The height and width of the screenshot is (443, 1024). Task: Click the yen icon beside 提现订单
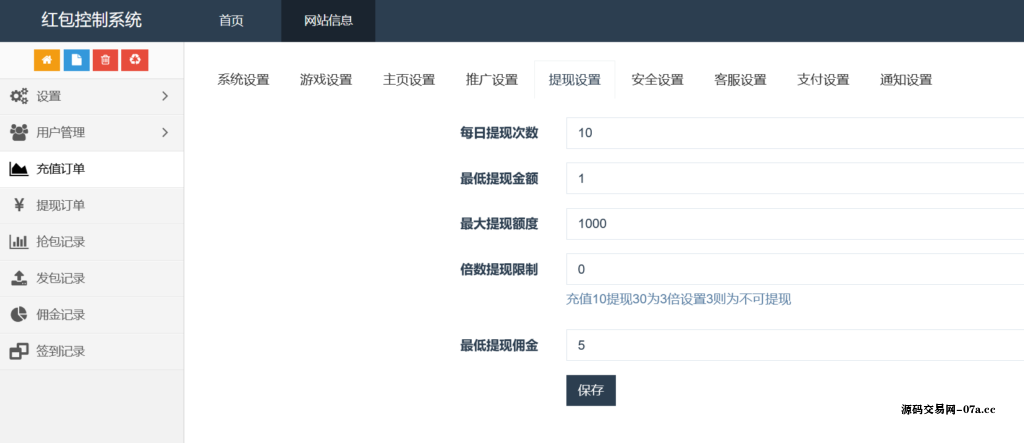click(x=19, y=206)
